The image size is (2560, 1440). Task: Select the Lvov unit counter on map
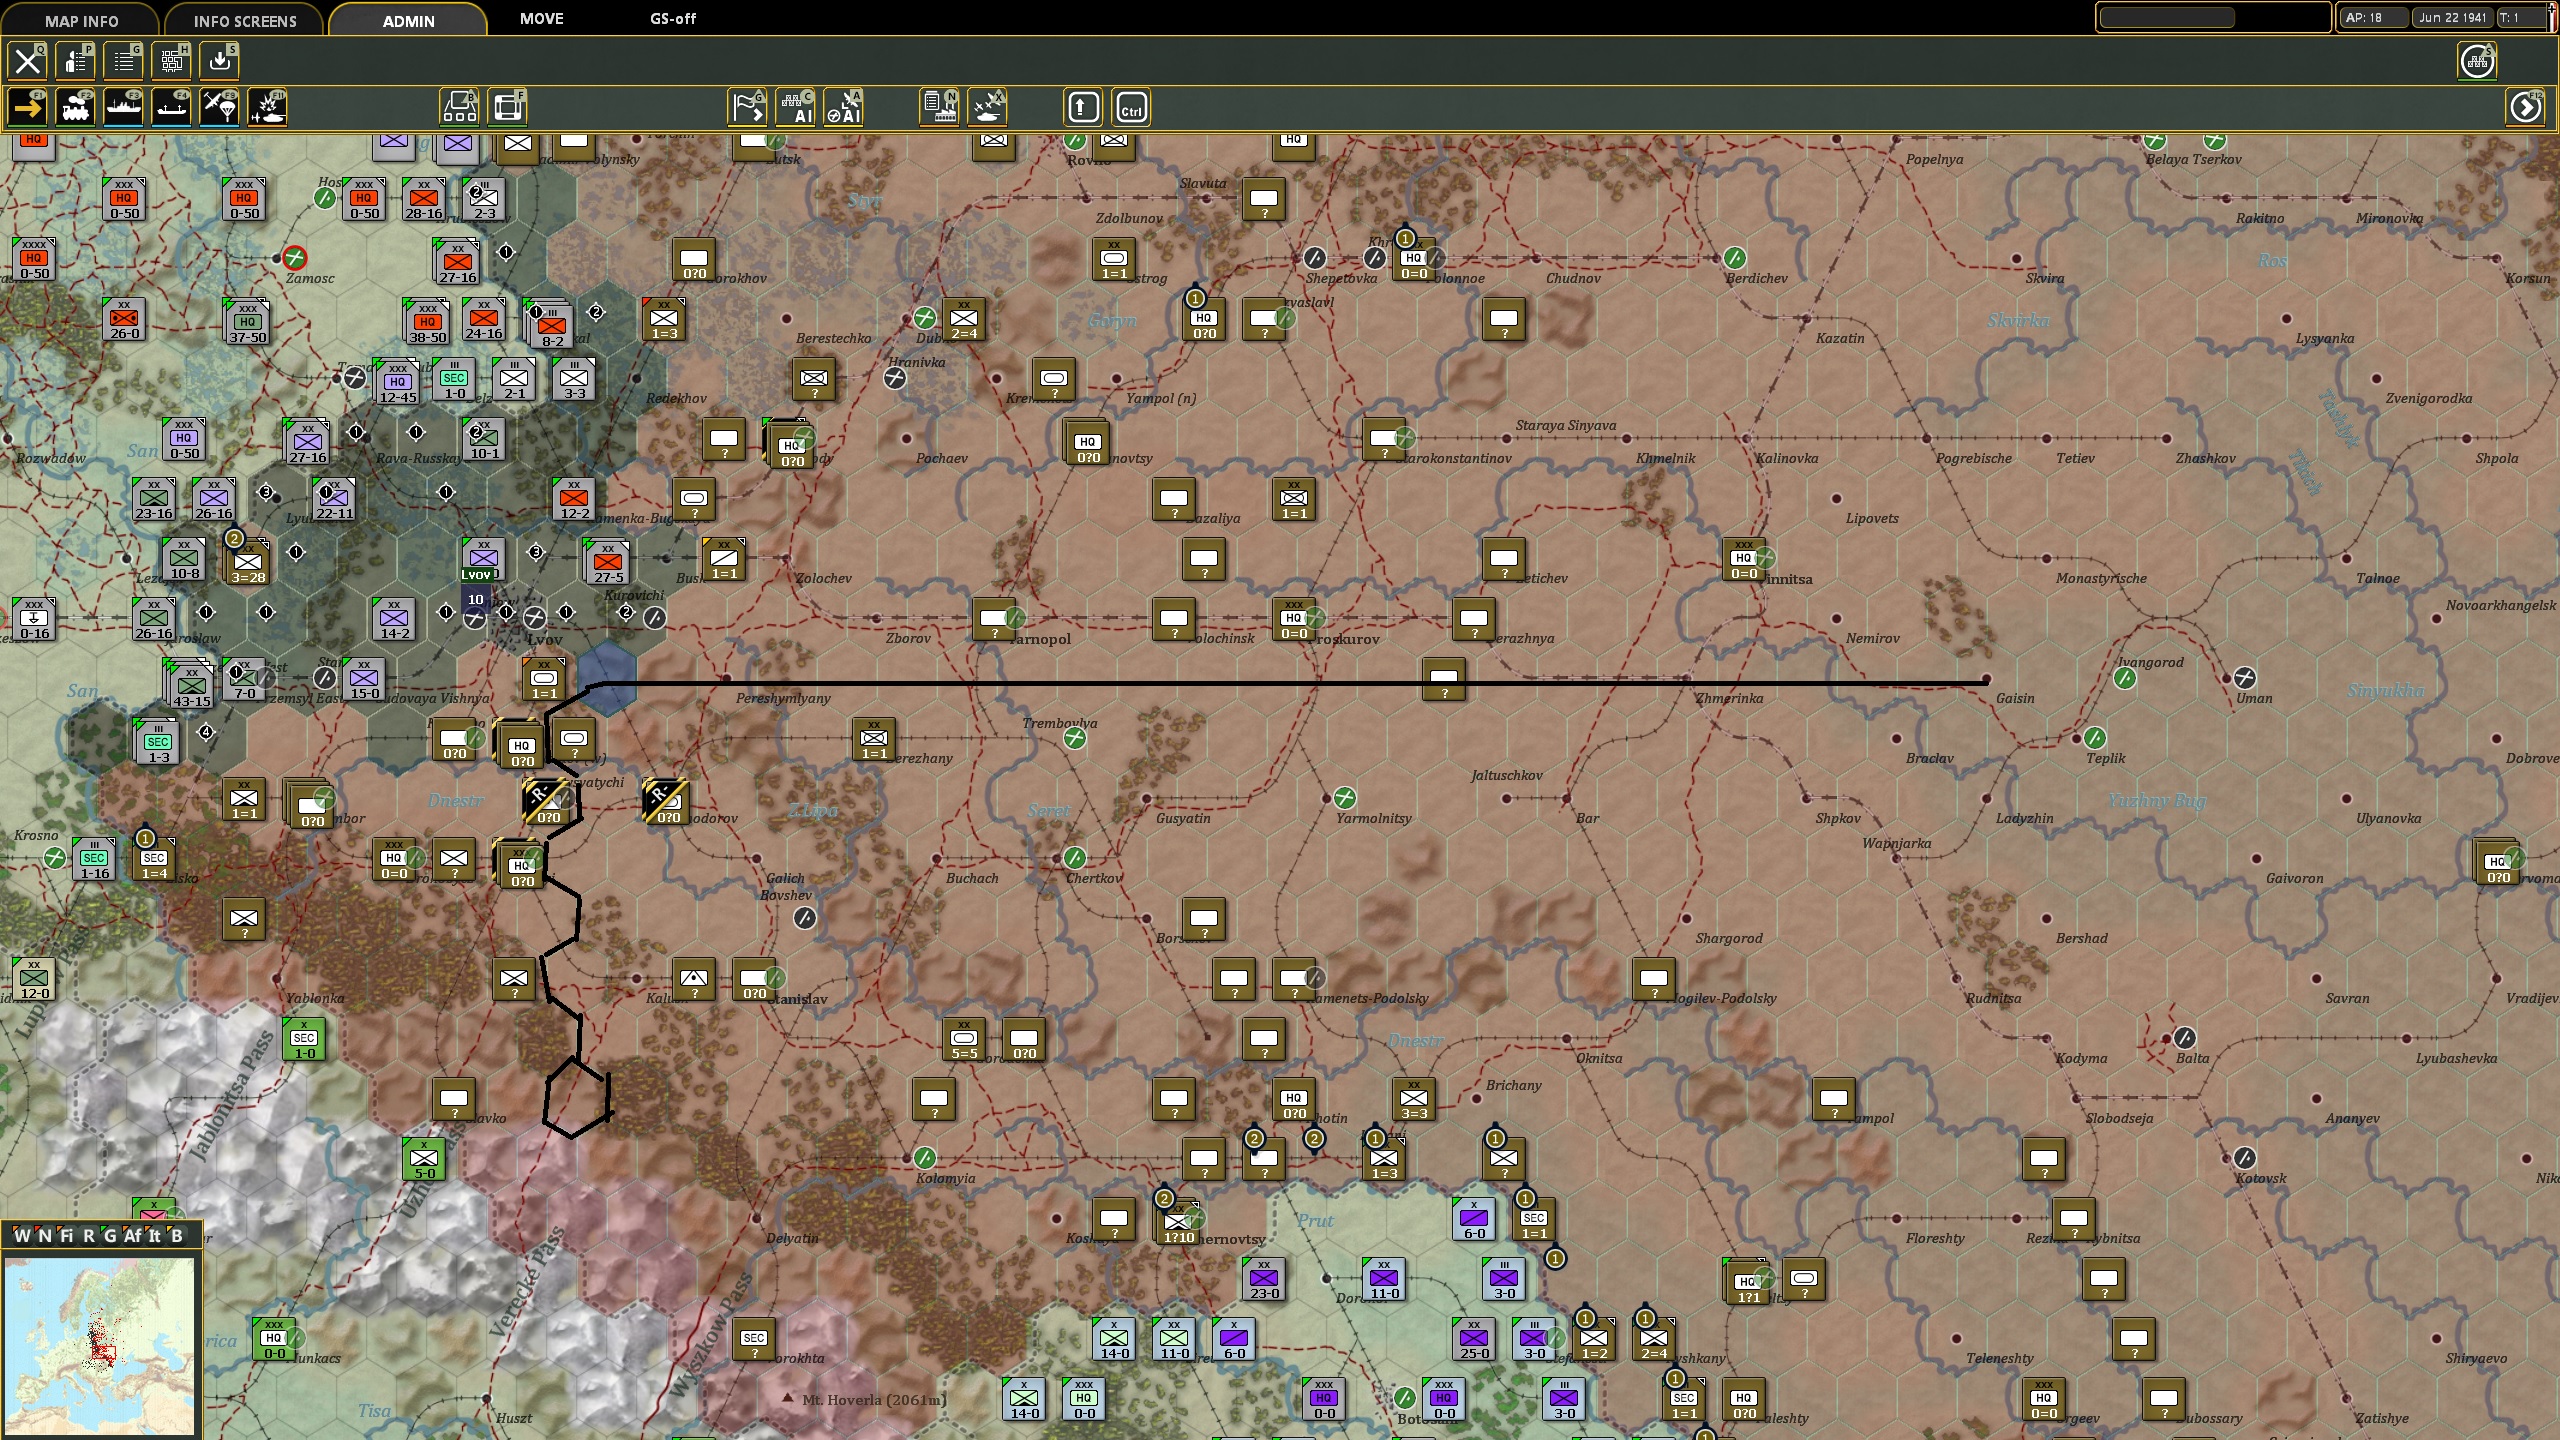pos(483,560)
